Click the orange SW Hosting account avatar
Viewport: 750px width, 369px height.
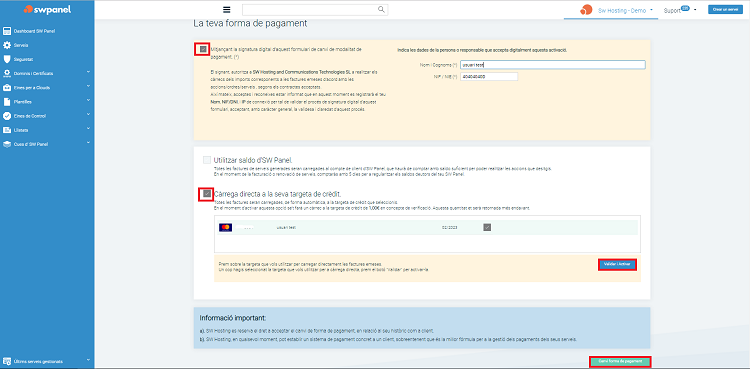click(586, 10)
